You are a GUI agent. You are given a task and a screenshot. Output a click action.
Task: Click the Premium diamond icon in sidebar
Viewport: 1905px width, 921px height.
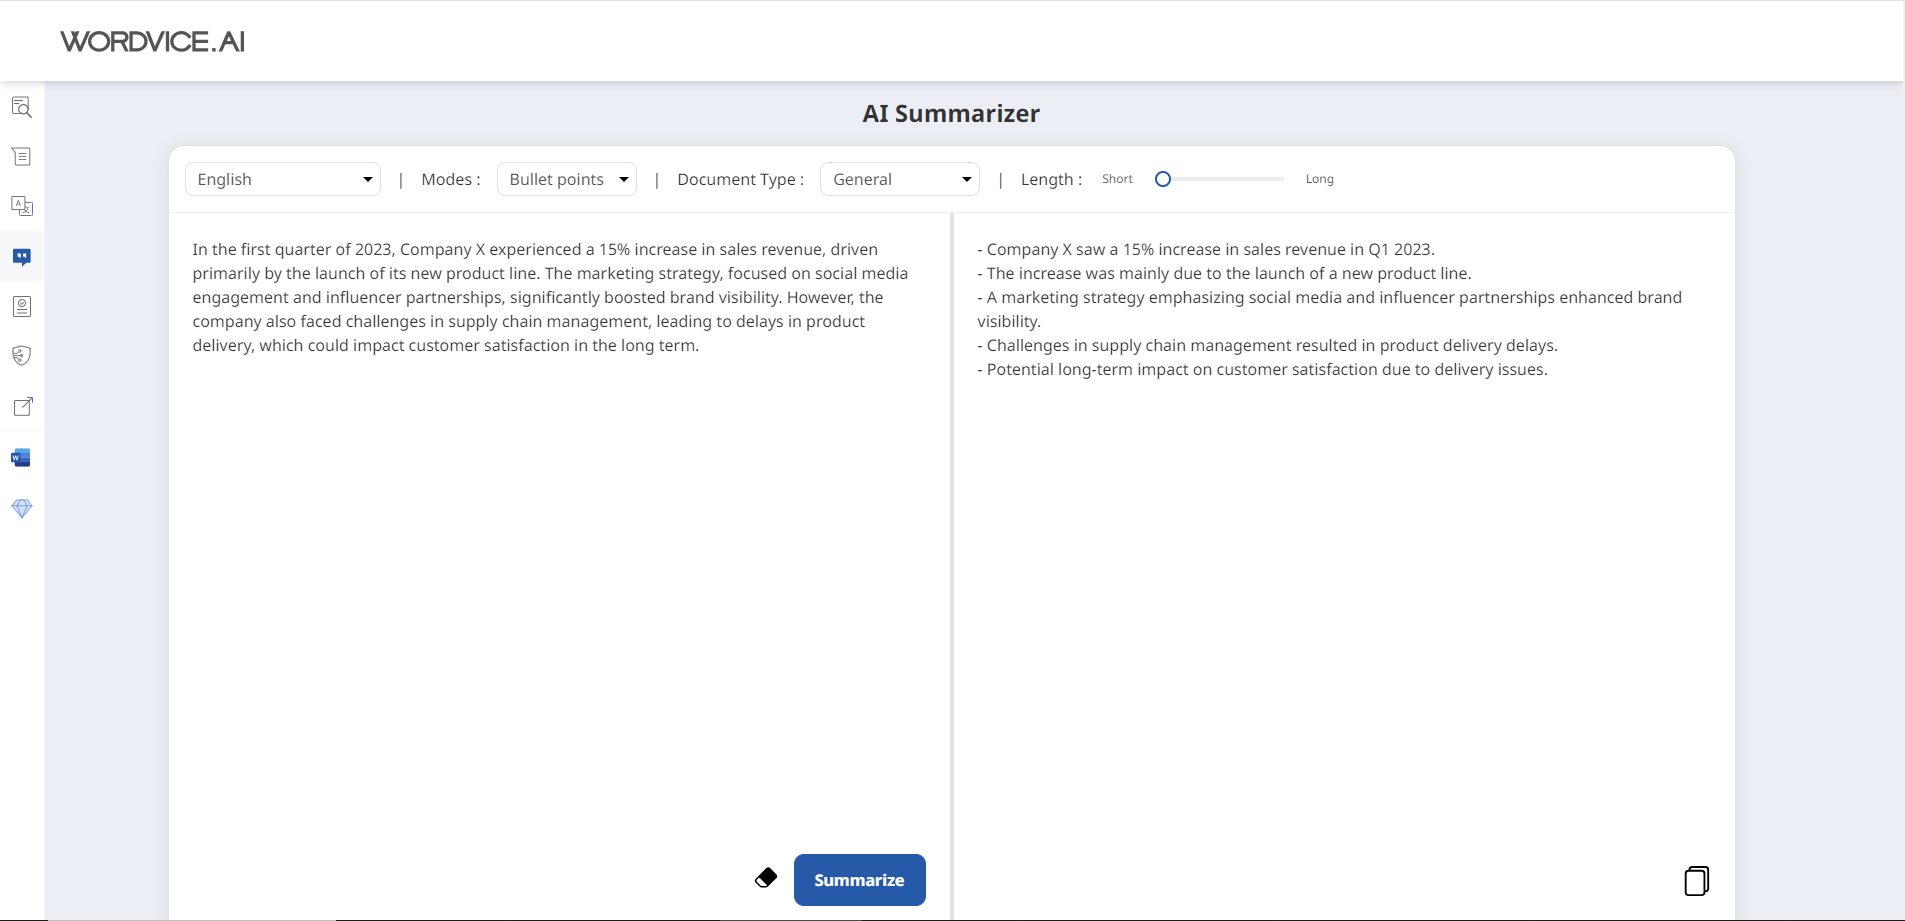point(21,508)
